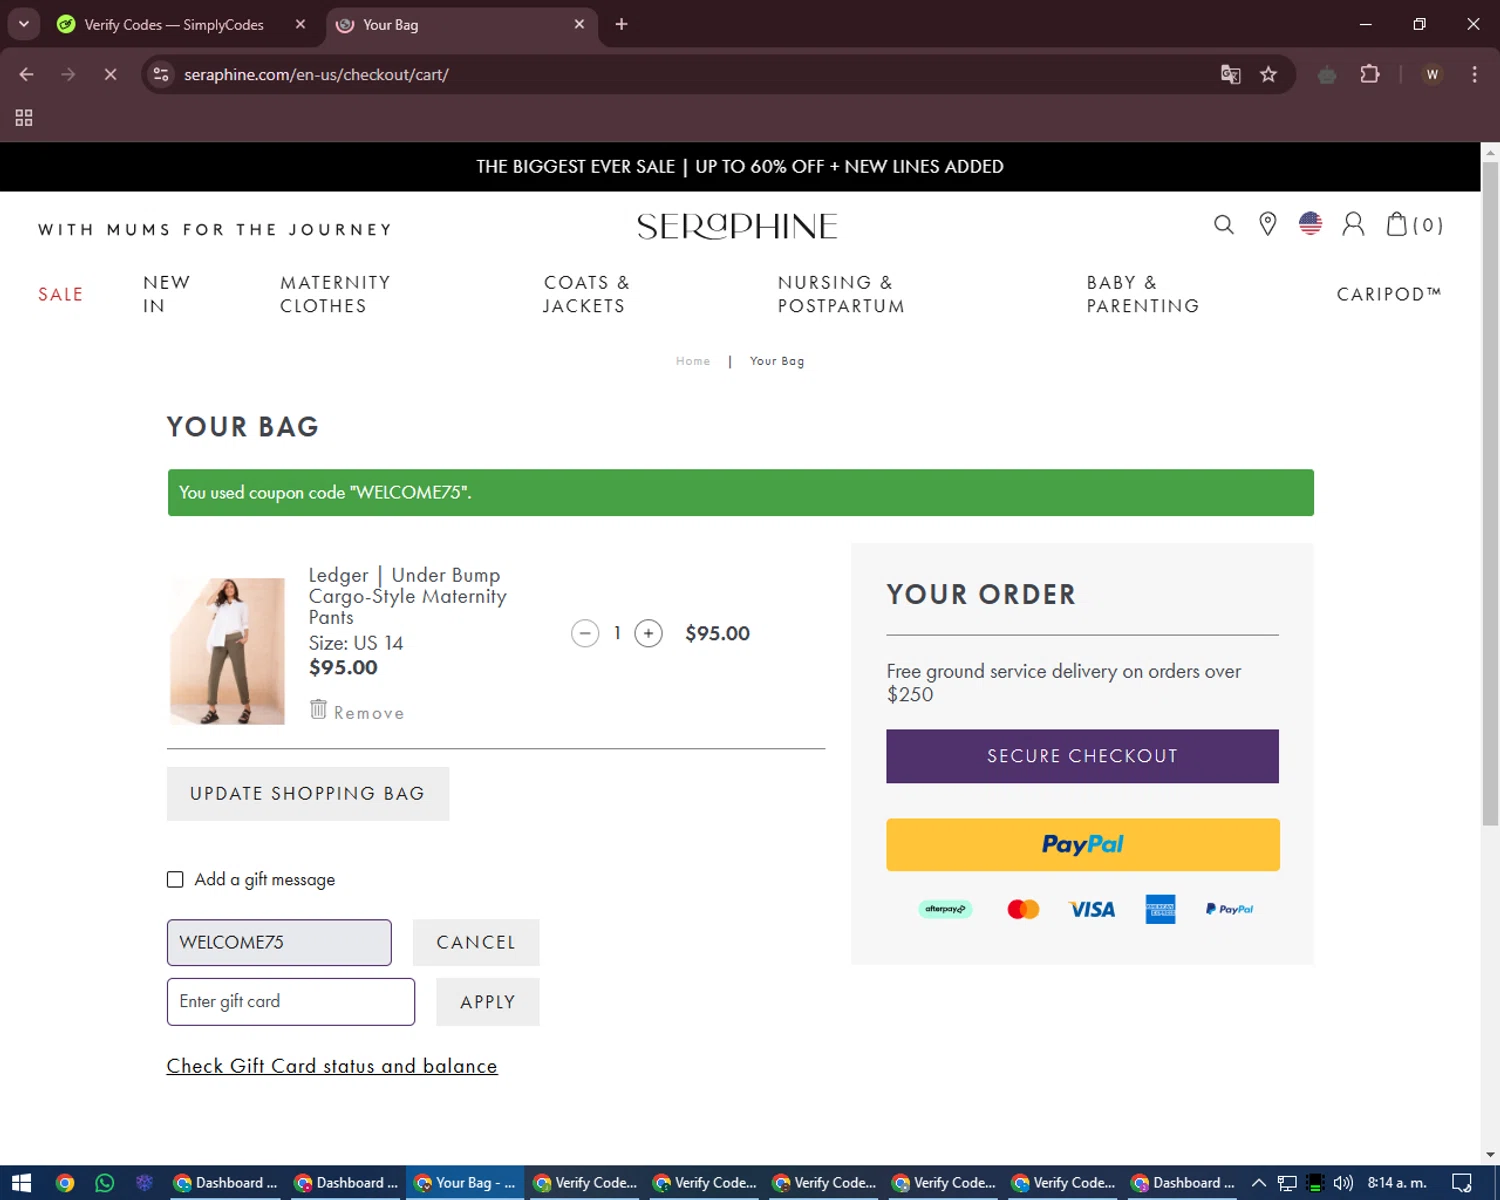
Task: Click the WELCOME75 coupon code field
Action: 279,942
